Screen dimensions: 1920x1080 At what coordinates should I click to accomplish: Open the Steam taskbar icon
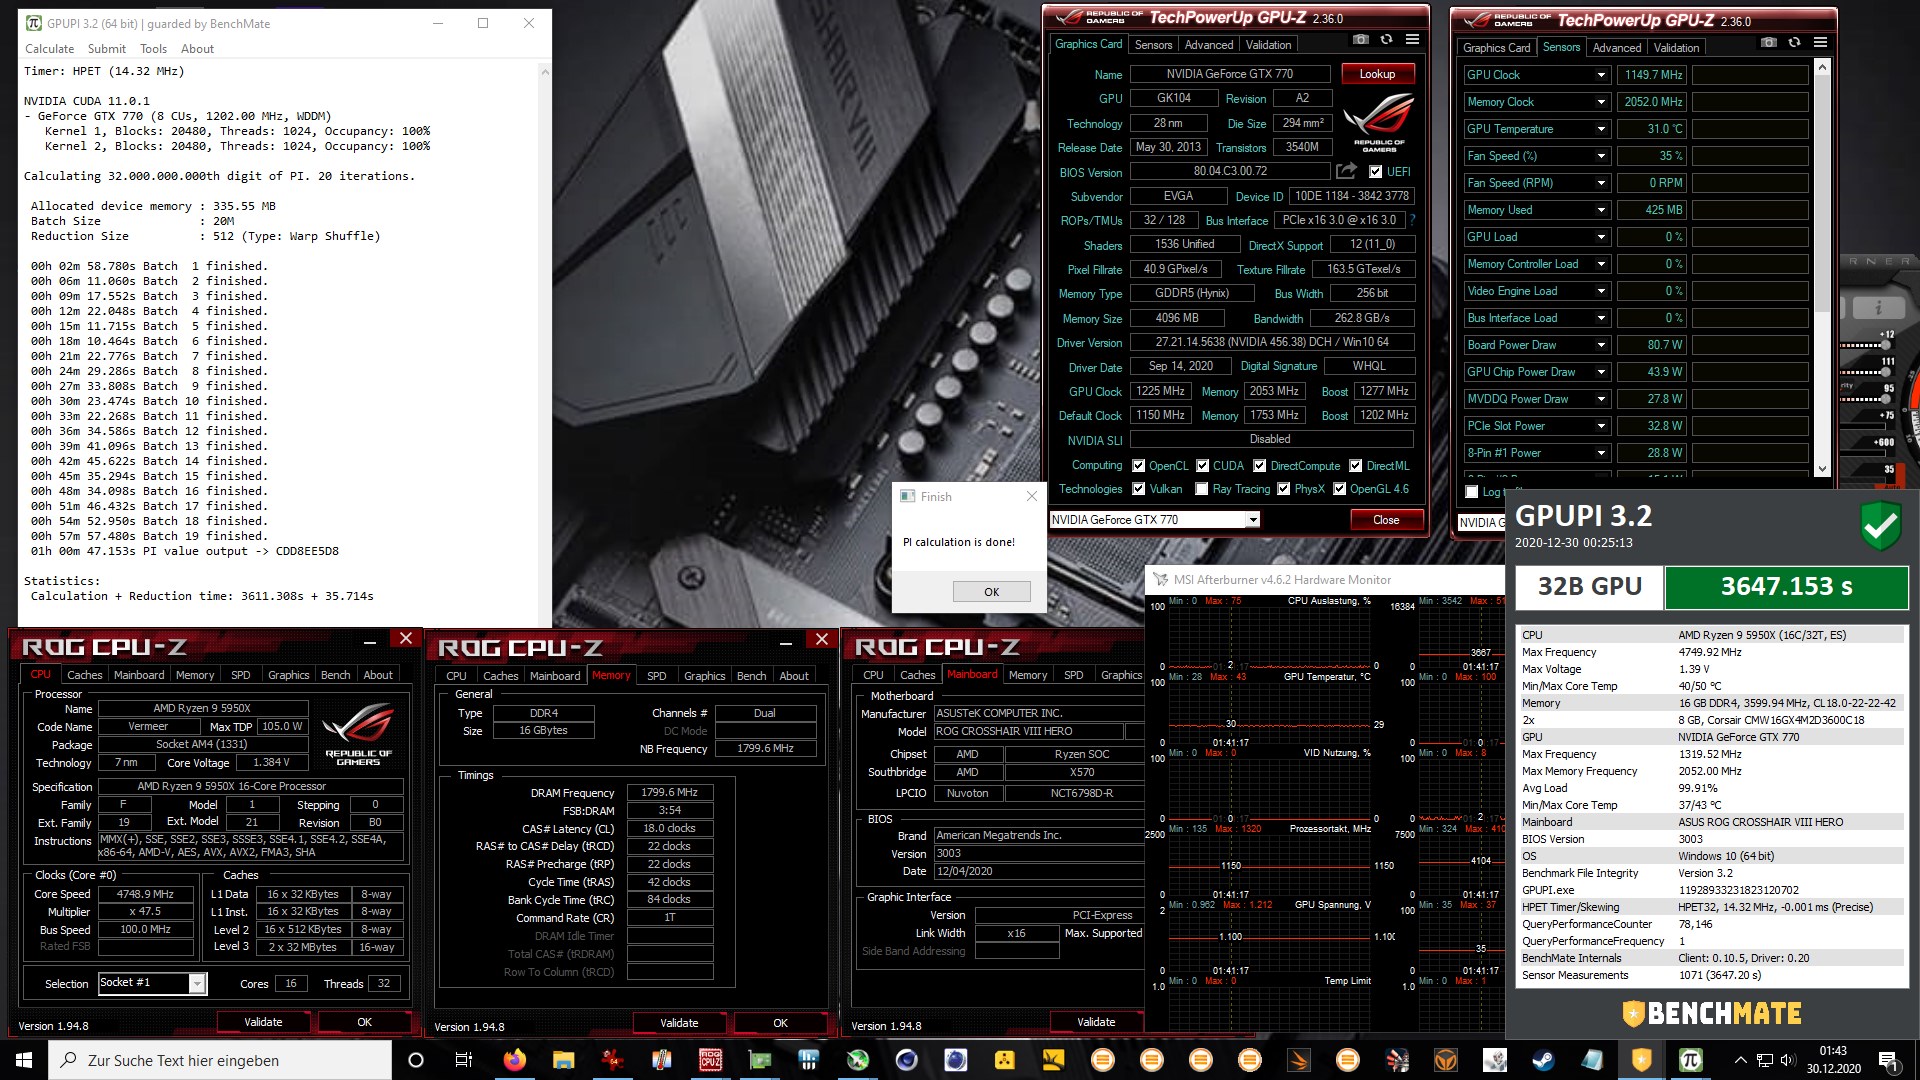[x=1543, y=1060]
